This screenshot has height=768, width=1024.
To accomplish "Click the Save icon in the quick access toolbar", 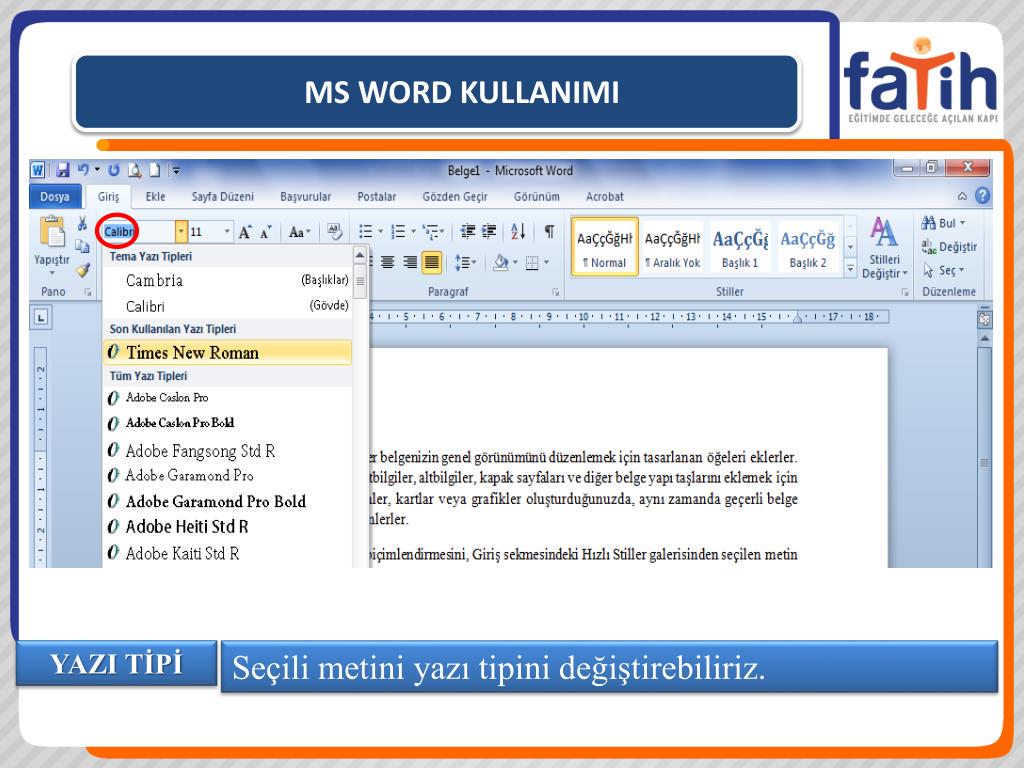I will (x=63, y=170).
